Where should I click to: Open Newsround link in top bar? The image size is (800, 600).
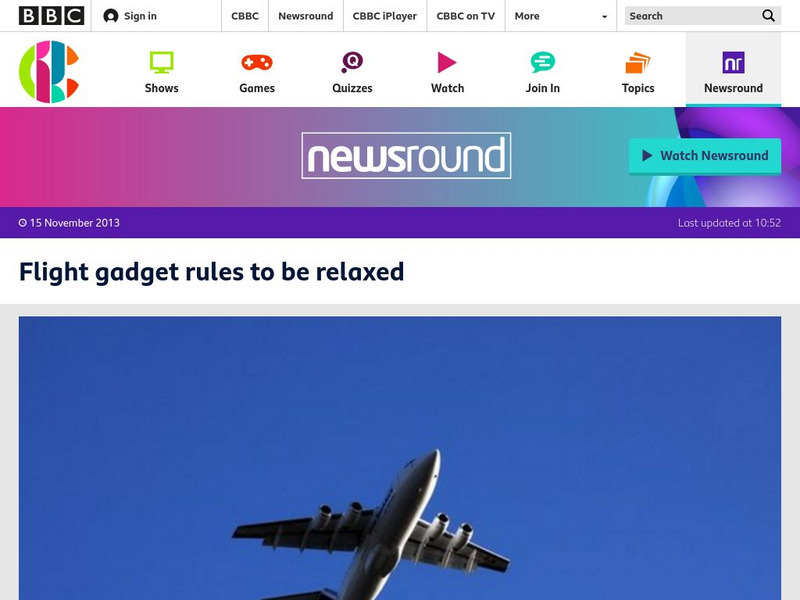pos(306,16)
